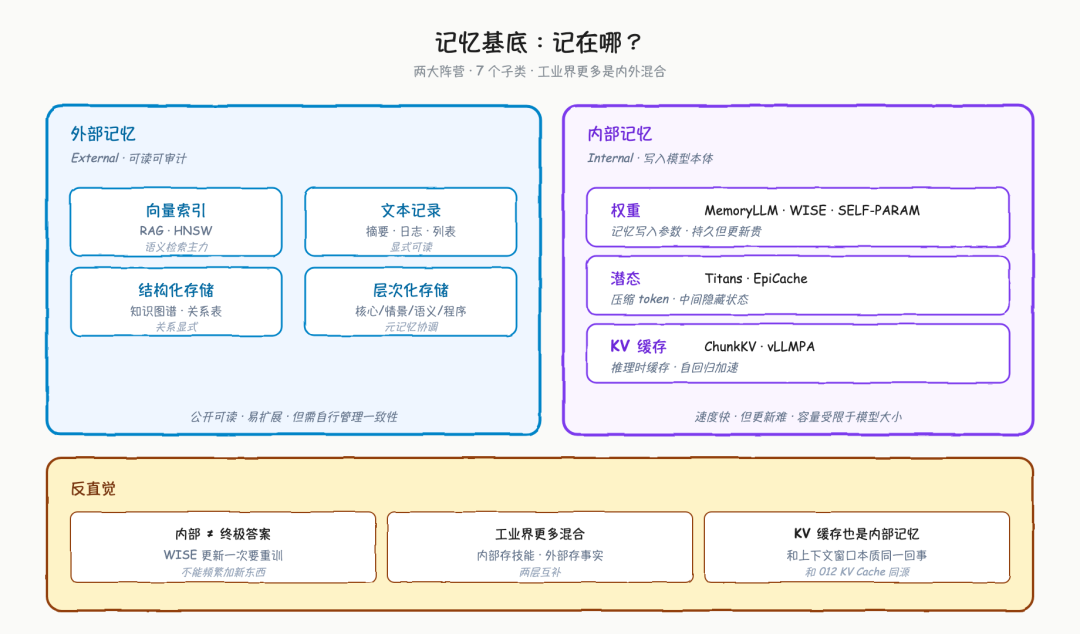Viewport: 1080px width, 634px height.
Task: Click the 内部 ≠ 终极答案 card
Action: pyautogui.click(x=223, y=547)
